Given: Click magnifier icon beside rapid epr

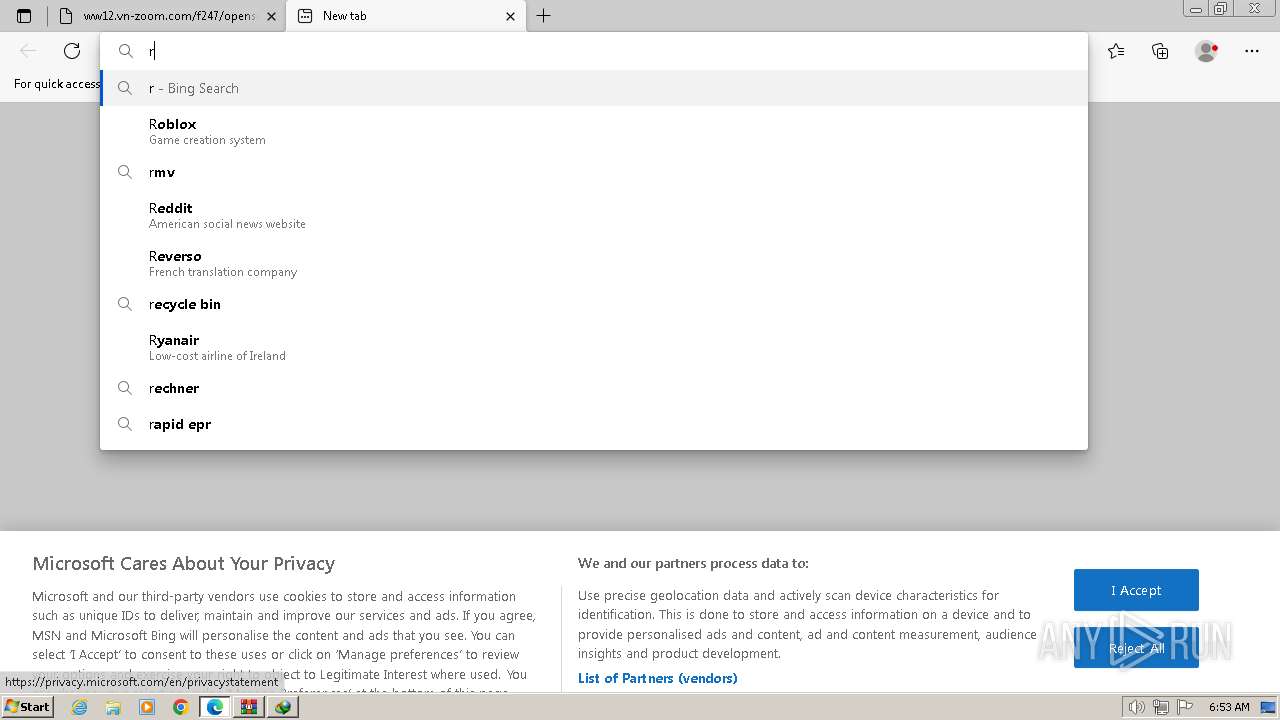Looking at the screenshot, I should pos(125,424).
